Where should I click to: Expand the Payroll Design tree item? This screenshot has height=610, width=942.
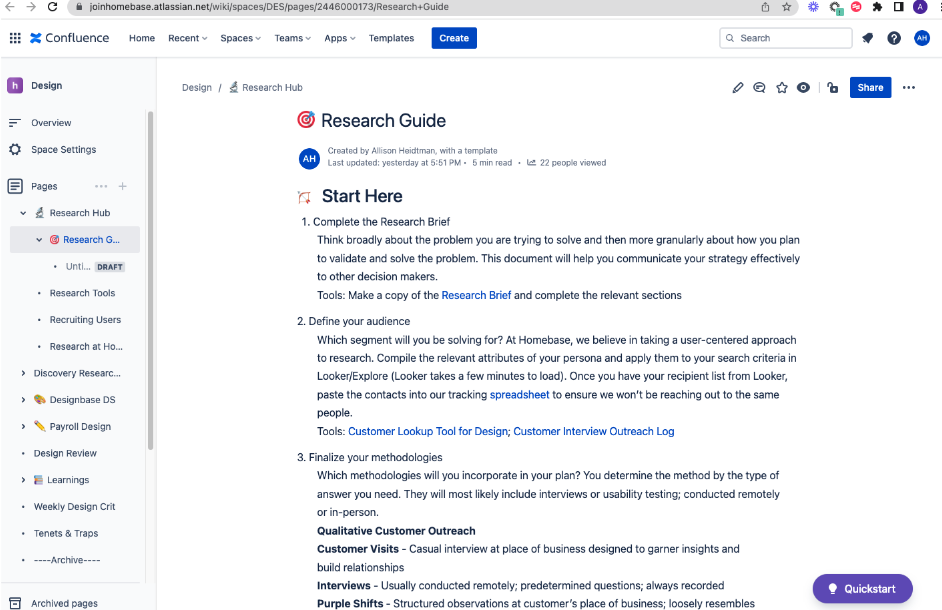click(23, 427)
